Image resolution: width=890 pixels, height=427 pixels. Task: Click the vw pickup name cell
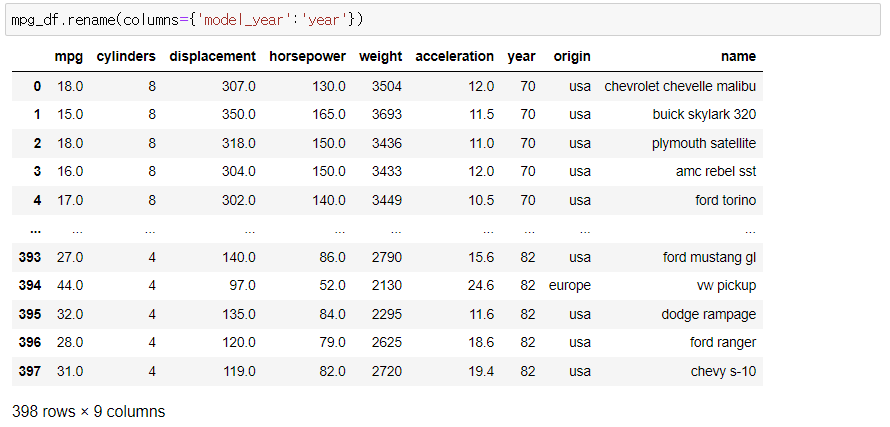tap(727, 286)
